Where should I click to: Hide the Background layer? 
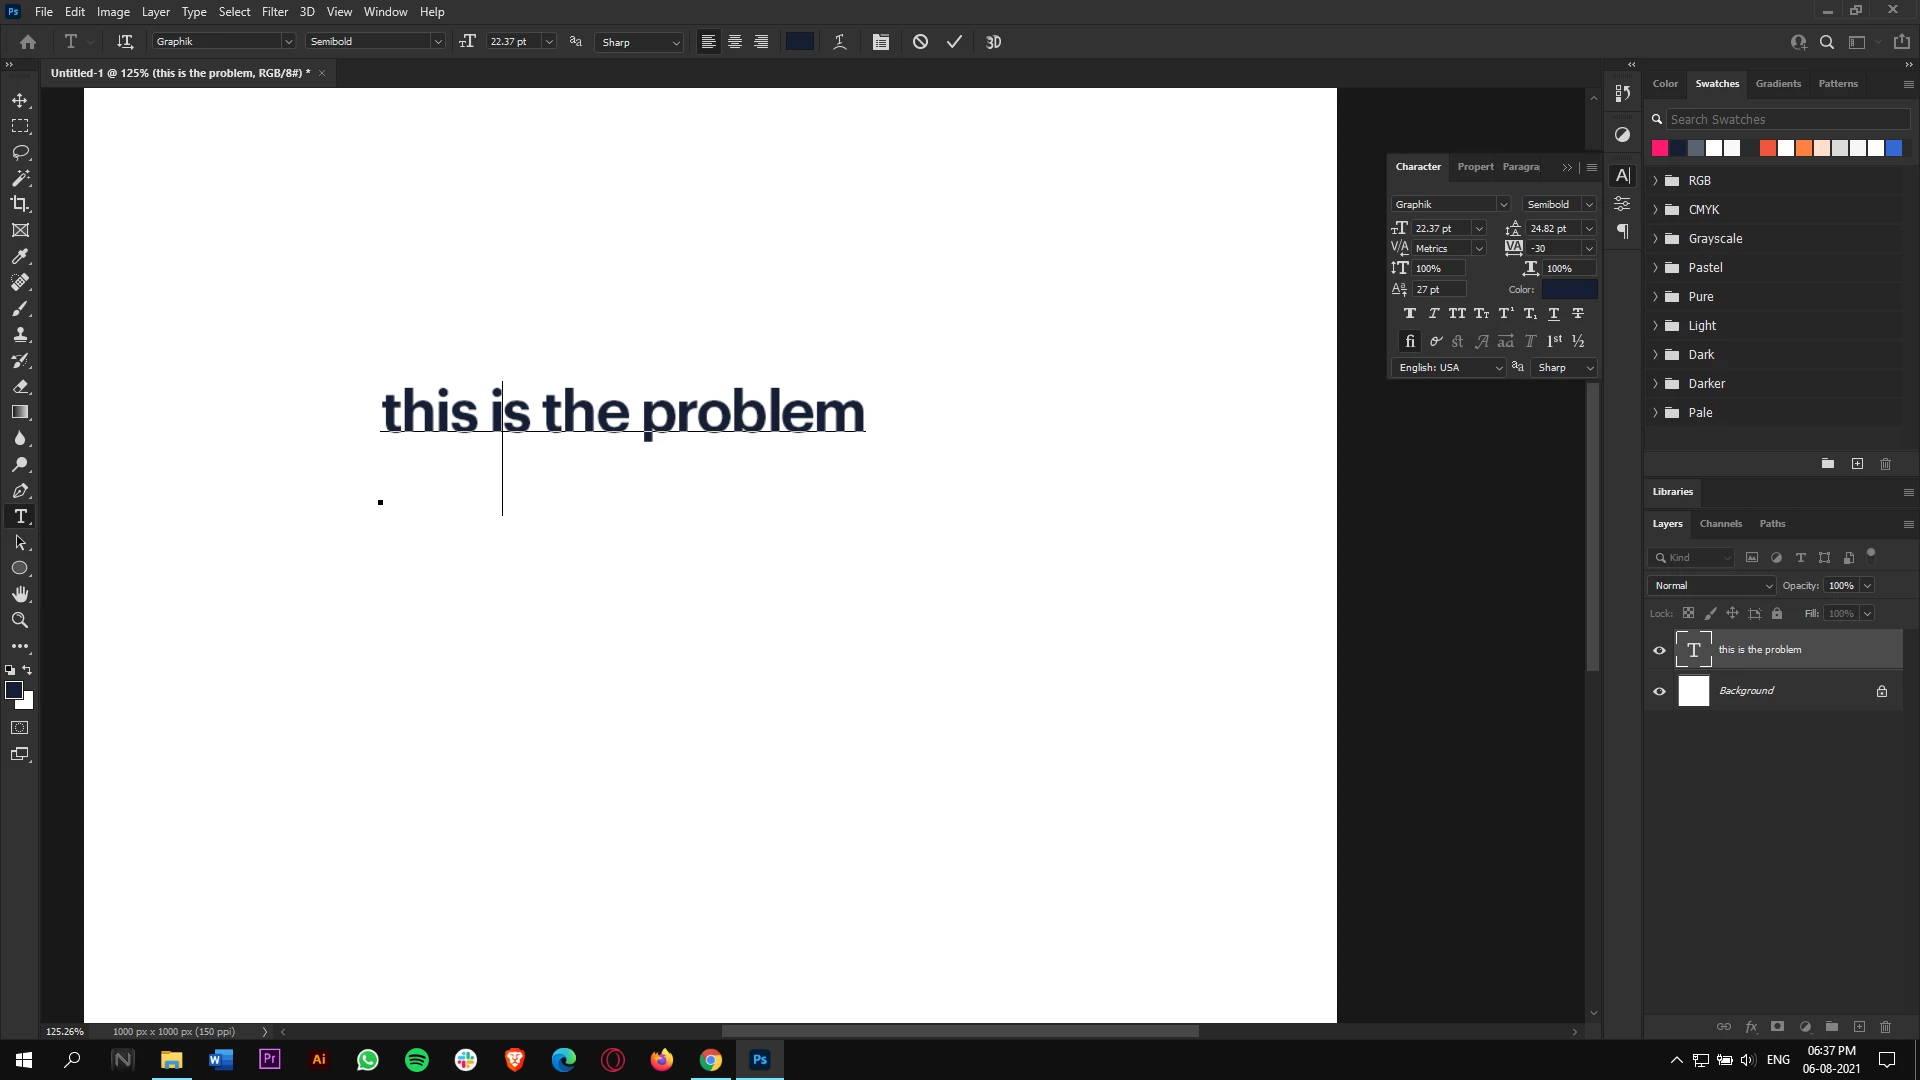[1660, 691]
